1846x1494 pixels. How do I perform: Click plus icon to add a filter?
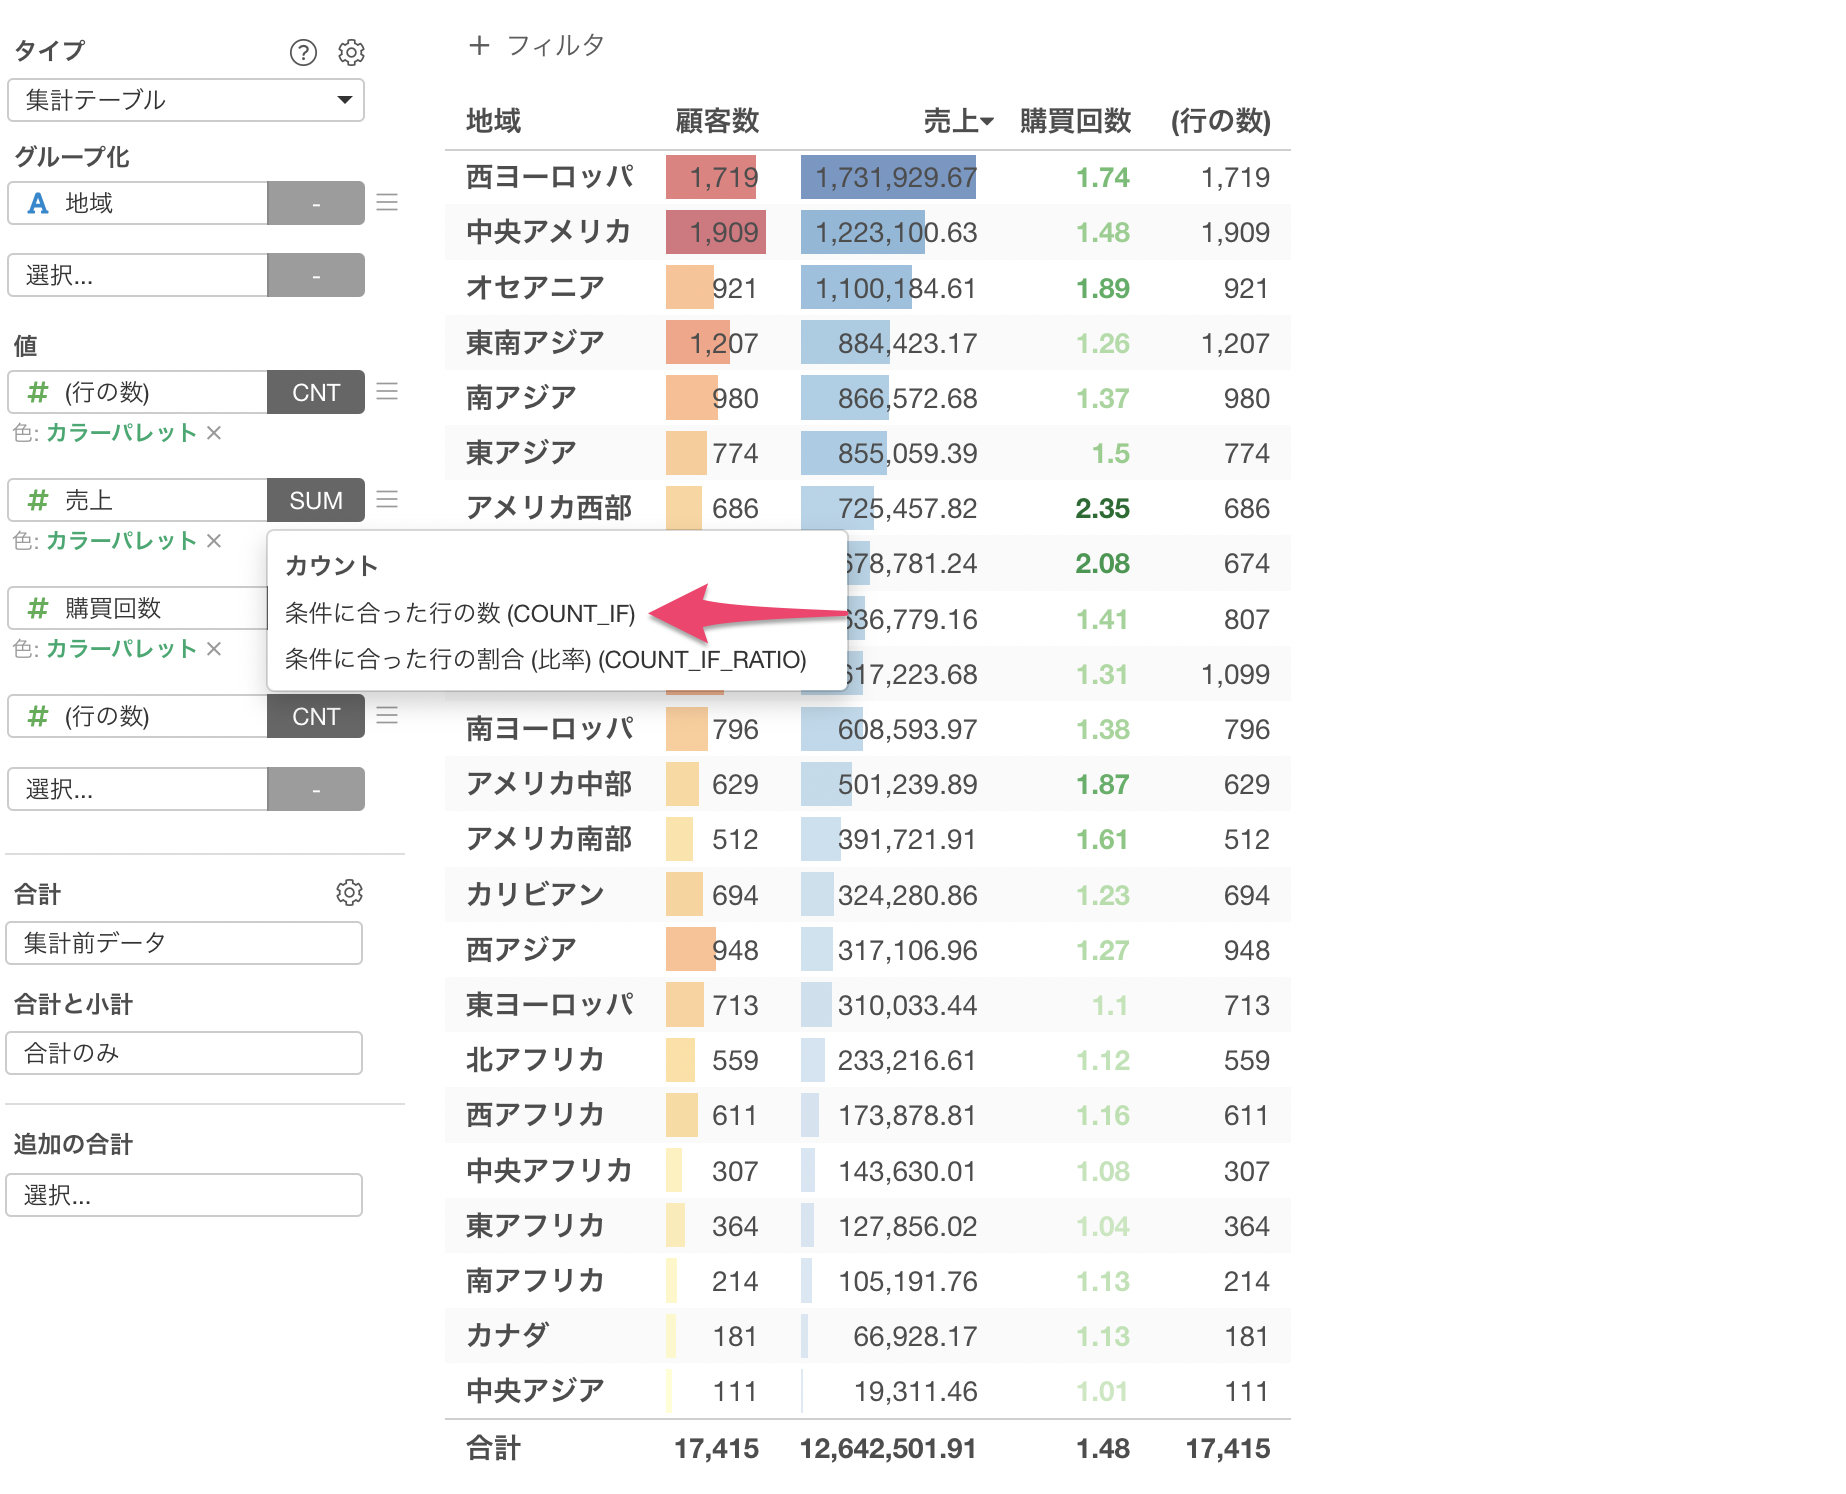click(479, 45)
